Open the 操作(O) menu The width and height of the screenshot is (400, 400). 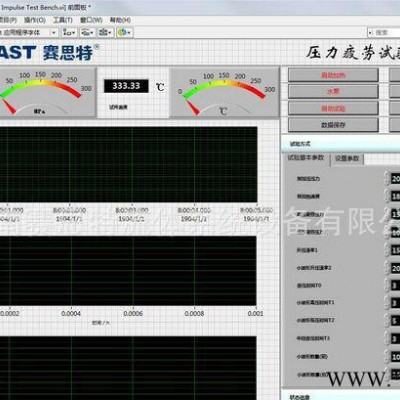[x=35, y=20]
